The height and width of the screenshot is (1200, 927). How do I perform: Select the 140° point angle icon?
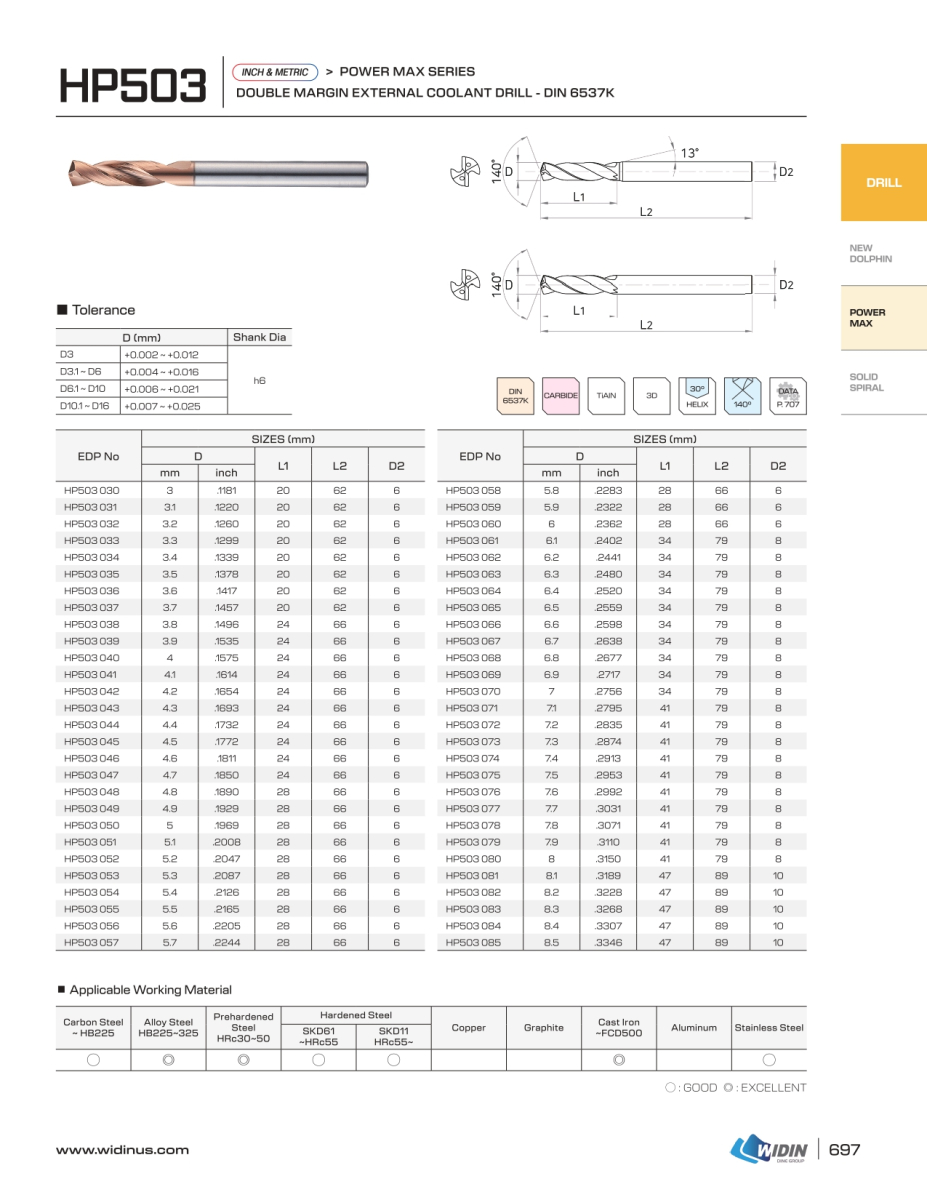pyautogui.click(x=742, y=396)
